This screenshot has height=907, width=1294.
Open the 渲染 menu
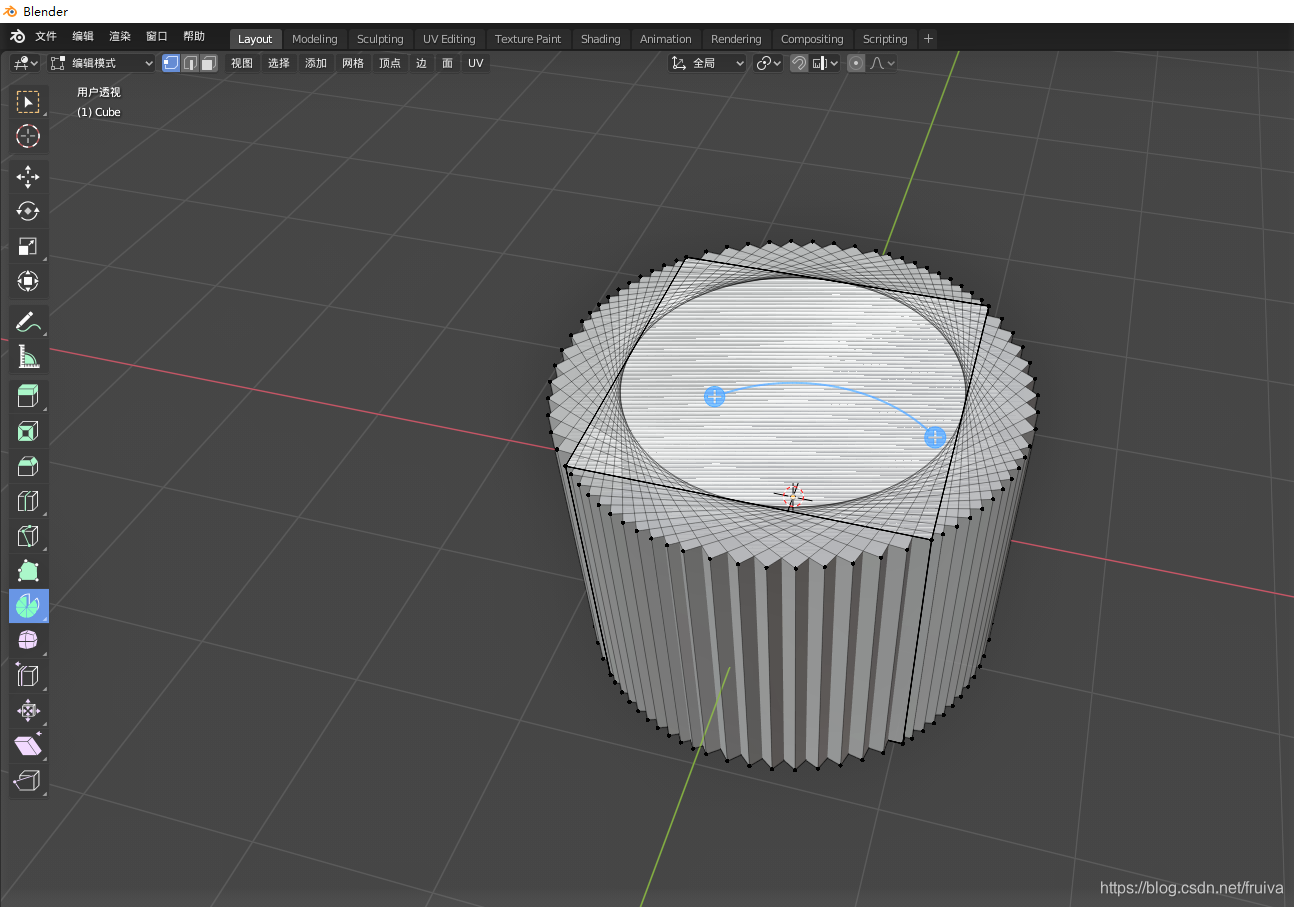click(x=120, y=36)
